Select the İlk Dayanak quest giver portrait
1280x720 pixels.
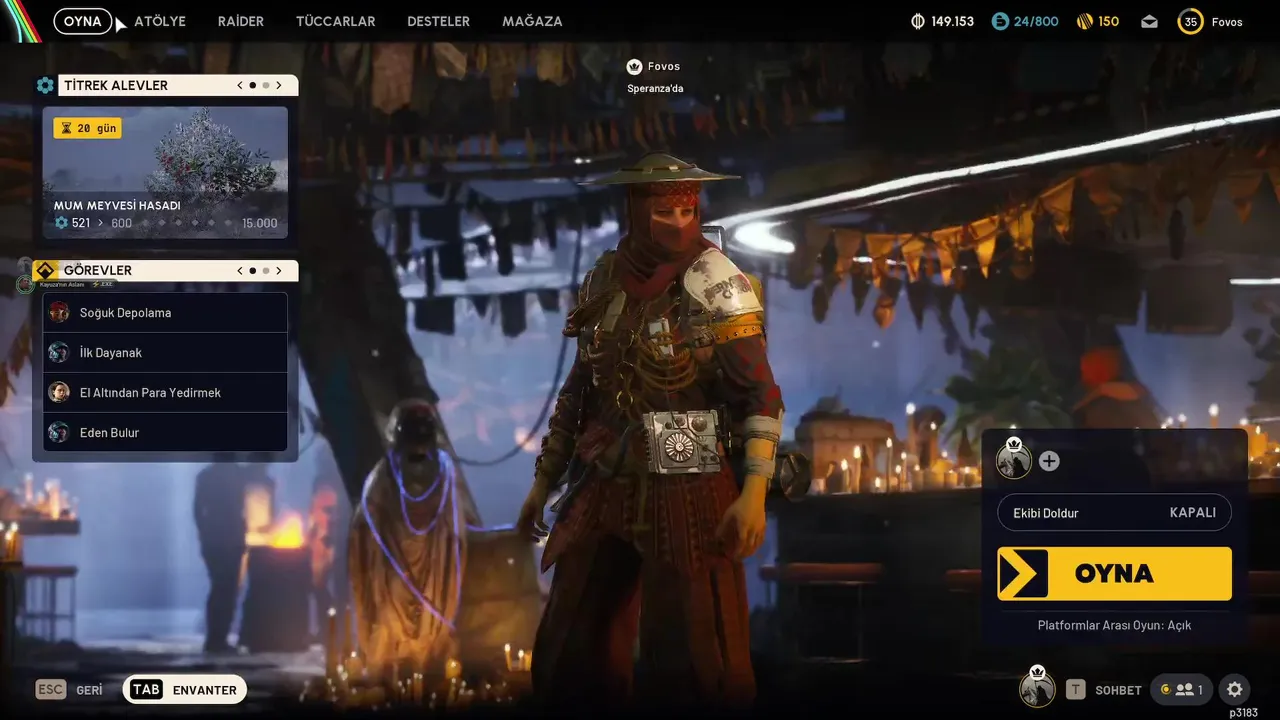pos(59,352)
